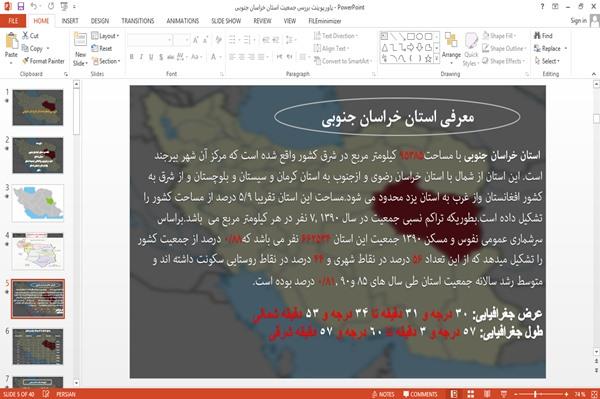Open PowerPoint Help question mark
Viewport: 600px width, 399px height.
point(542,7)
